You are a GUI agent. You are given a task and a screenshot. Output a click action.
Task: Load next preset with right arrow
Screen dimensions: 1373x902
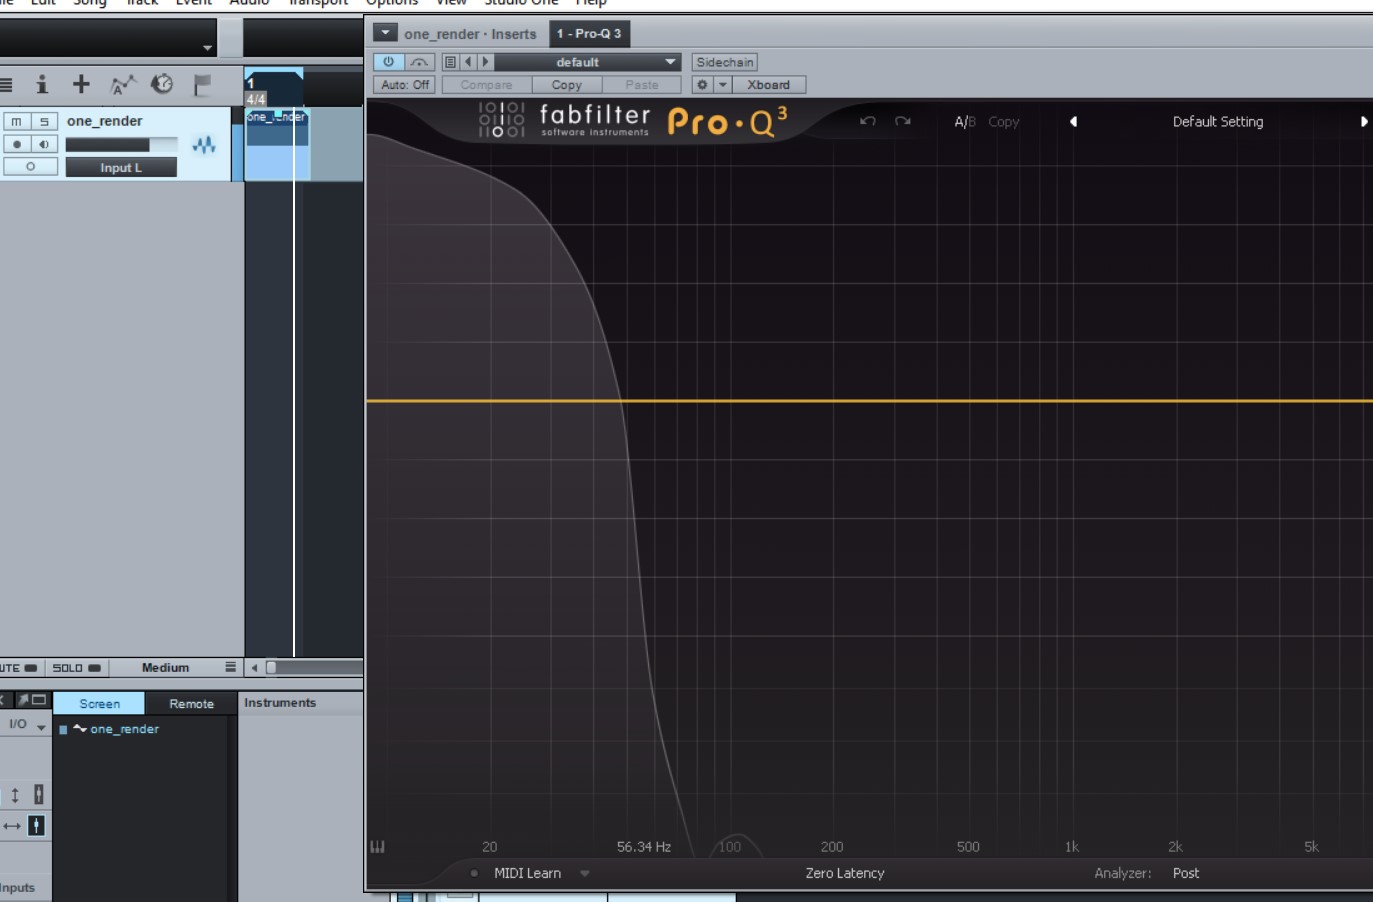tap(485, 62)
